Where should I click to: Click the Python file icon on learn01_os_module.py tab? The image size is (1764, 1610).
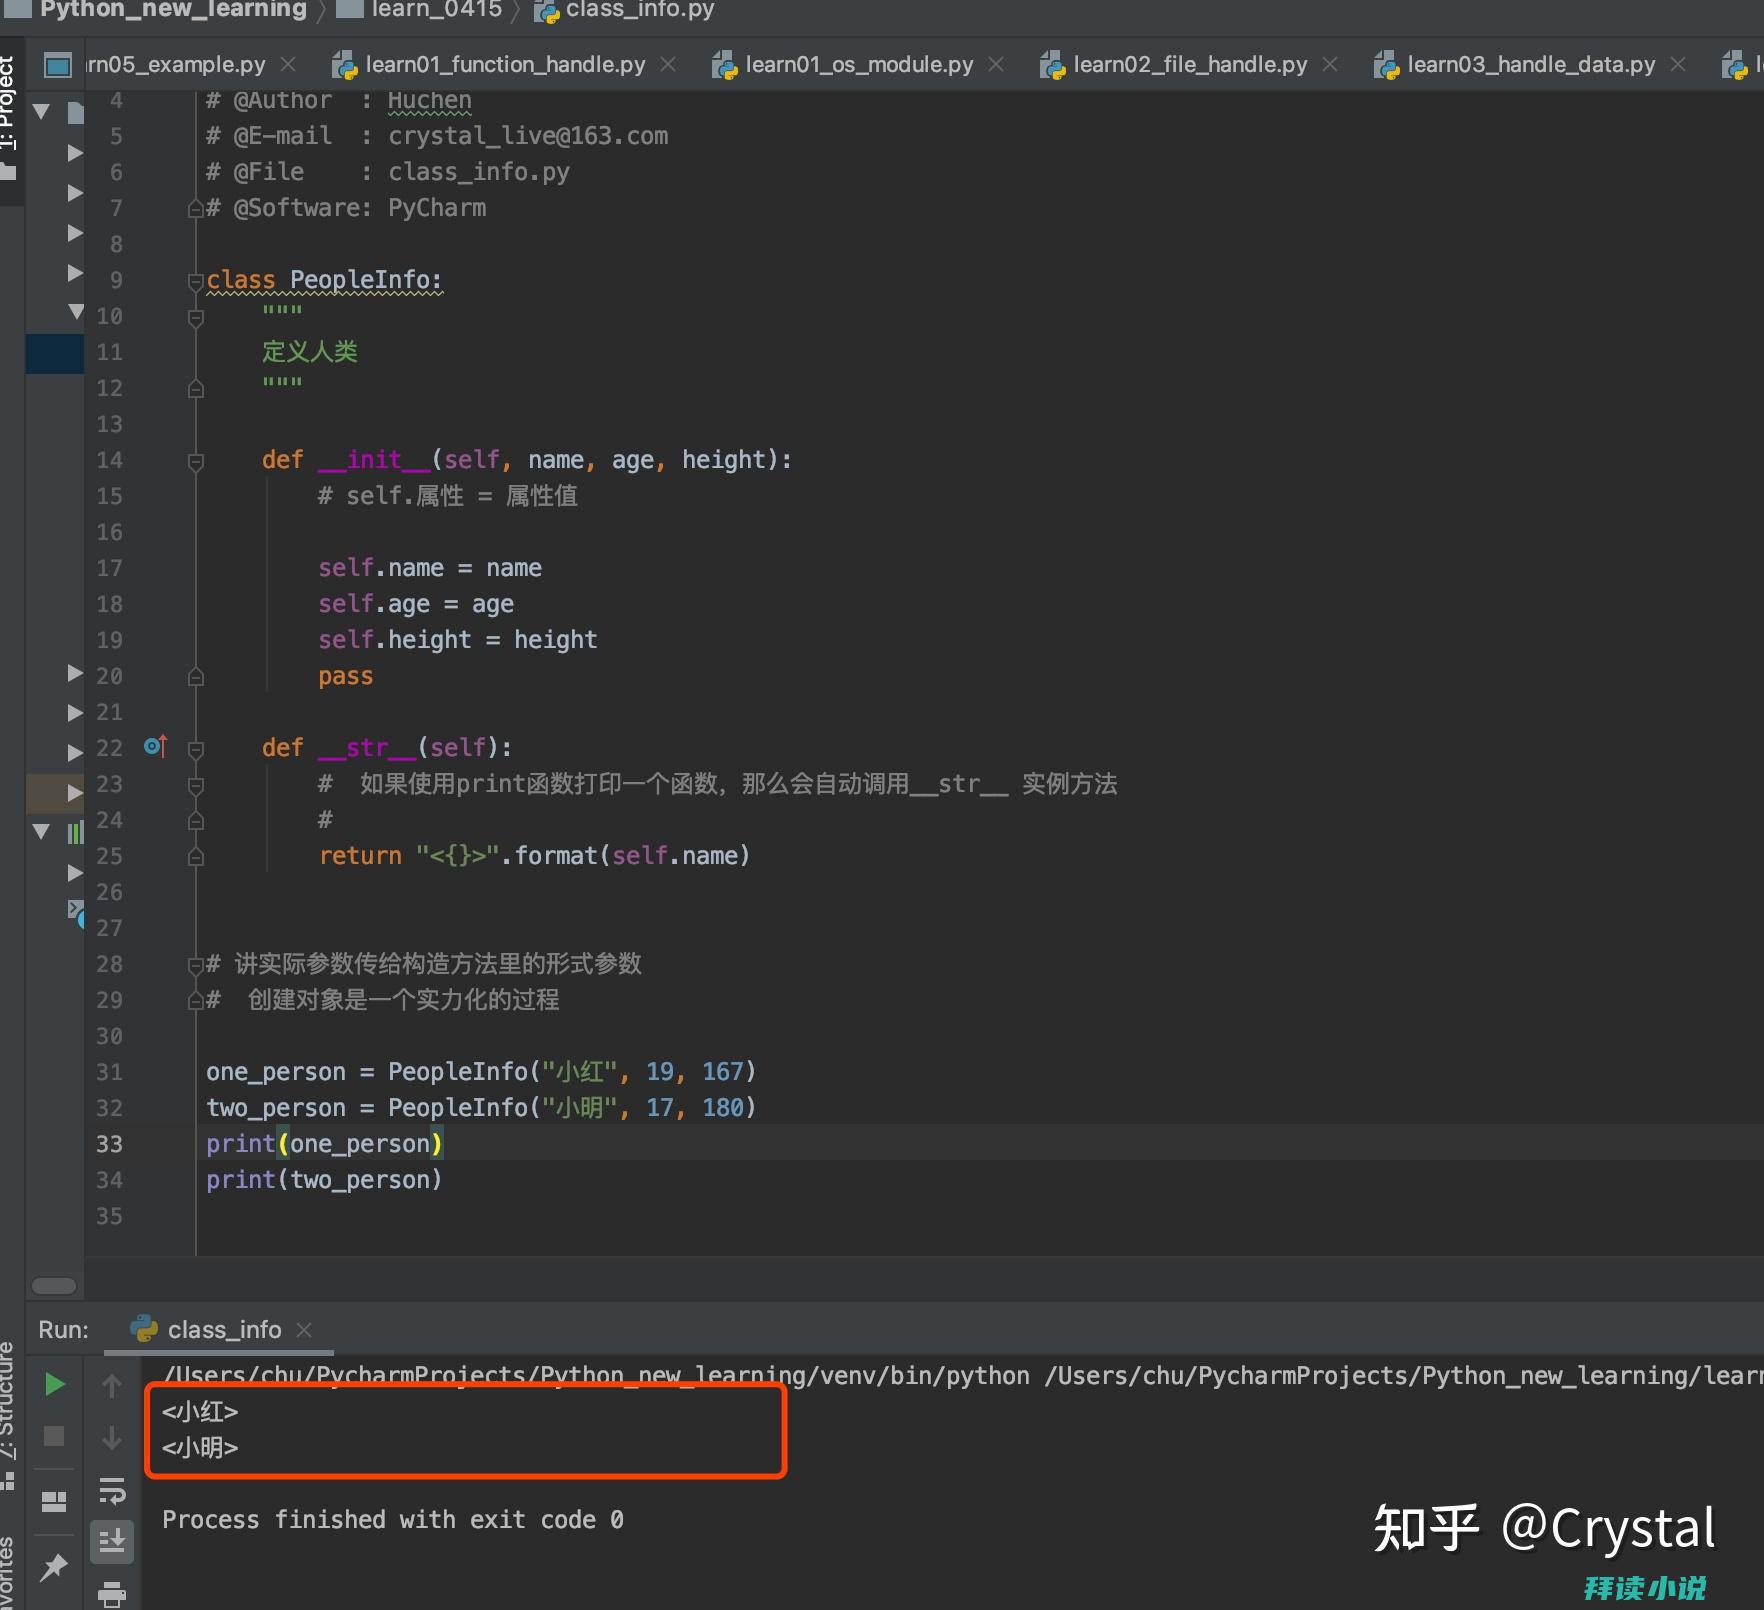click(x=724, y=66)
